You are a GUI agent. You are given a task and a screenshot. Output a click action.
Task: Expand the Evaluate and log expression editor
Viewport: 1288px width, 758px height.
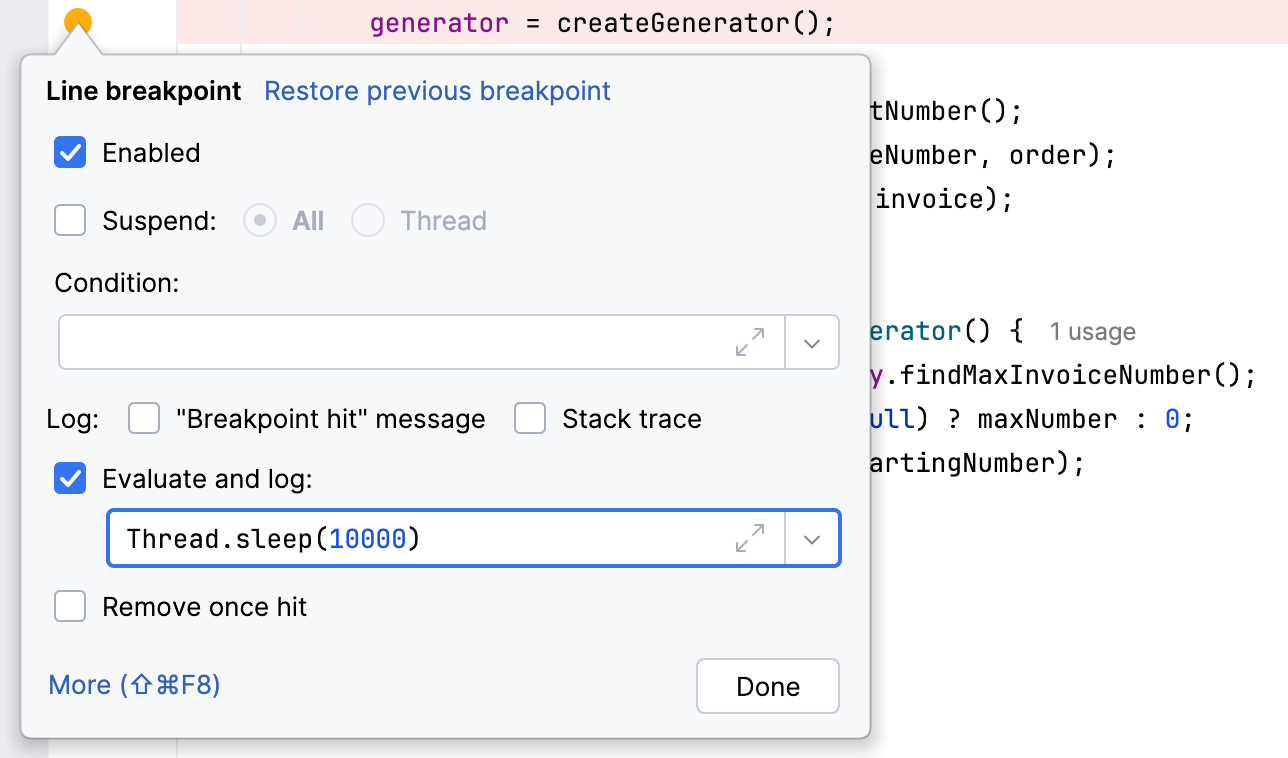pyautogui.click(x=750, y=539)
